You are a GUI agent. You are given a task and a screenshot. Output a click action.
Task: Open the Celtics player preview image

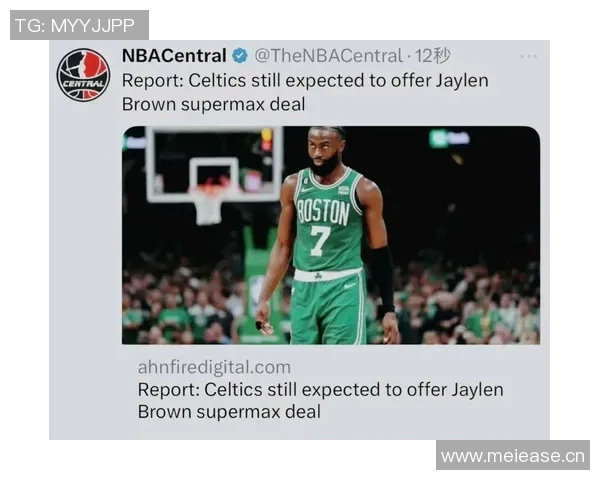pos(331,235)
